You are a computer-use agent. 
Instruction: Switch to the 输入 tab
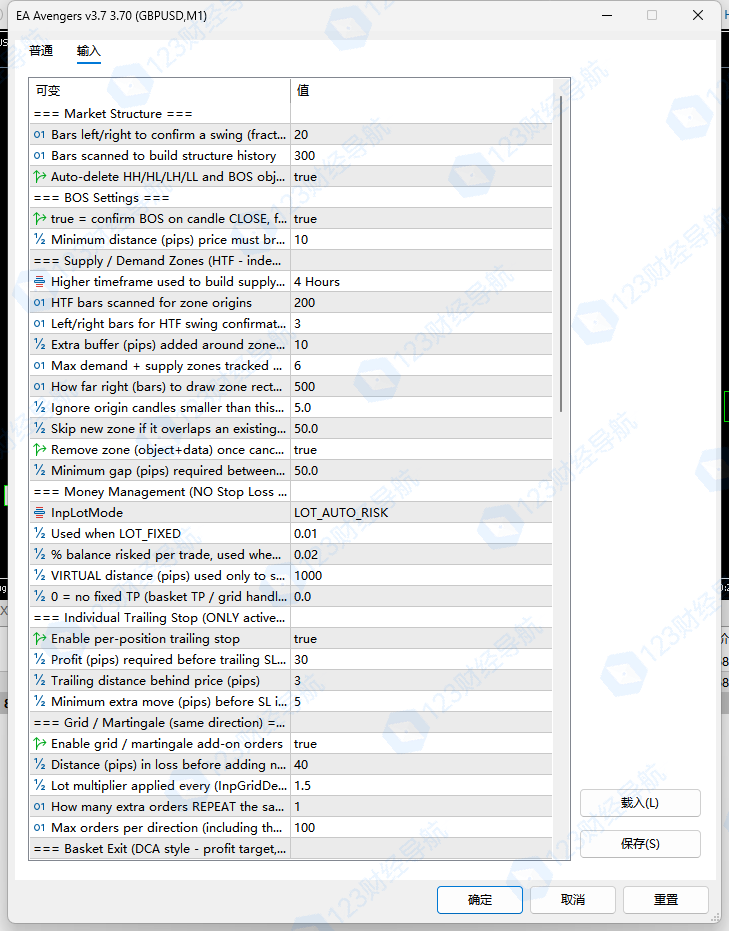point(88,51)
